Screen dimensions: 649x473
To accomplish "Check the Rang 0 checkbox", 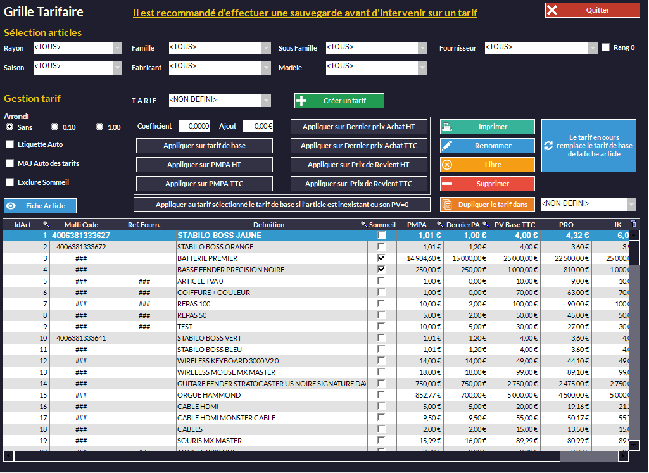I will (606, 47).
